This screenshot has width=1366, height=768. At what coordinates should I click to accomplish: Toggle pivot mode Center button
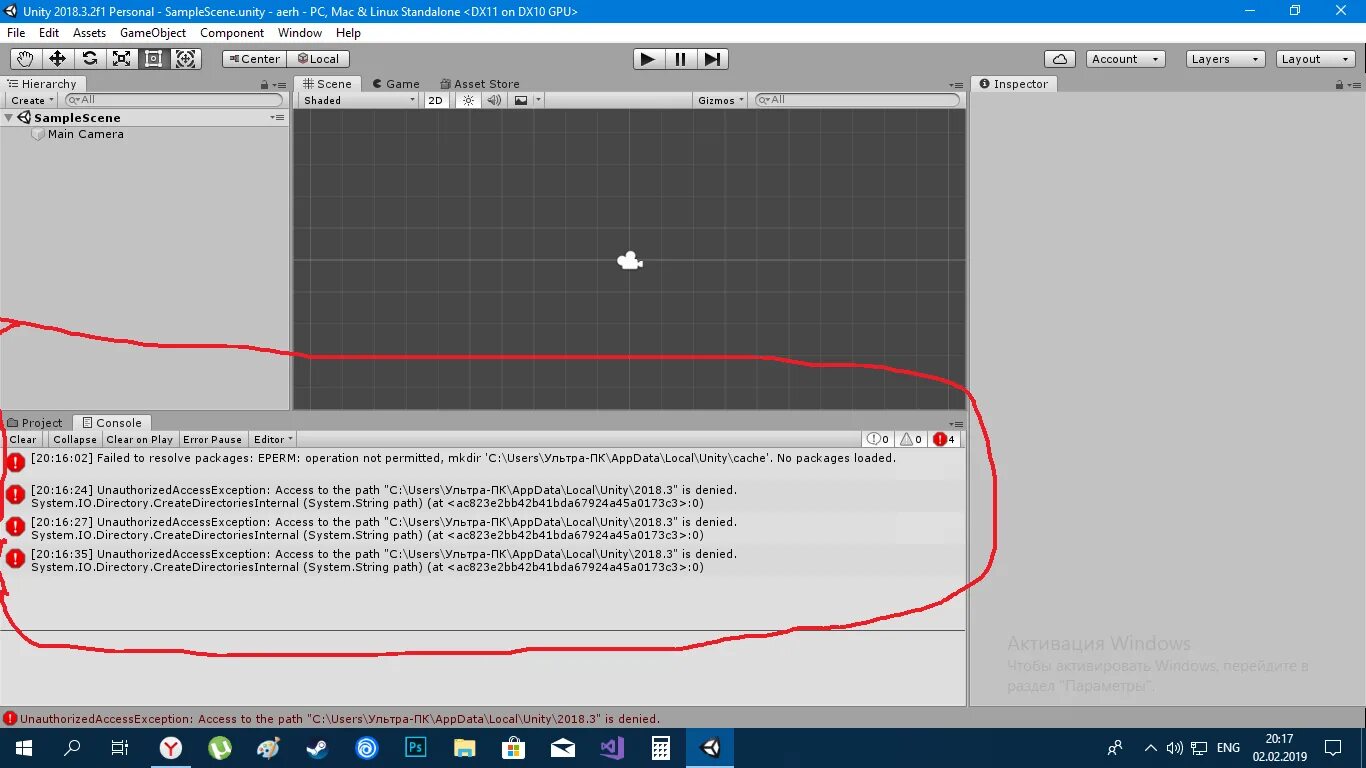click(254, 59)
